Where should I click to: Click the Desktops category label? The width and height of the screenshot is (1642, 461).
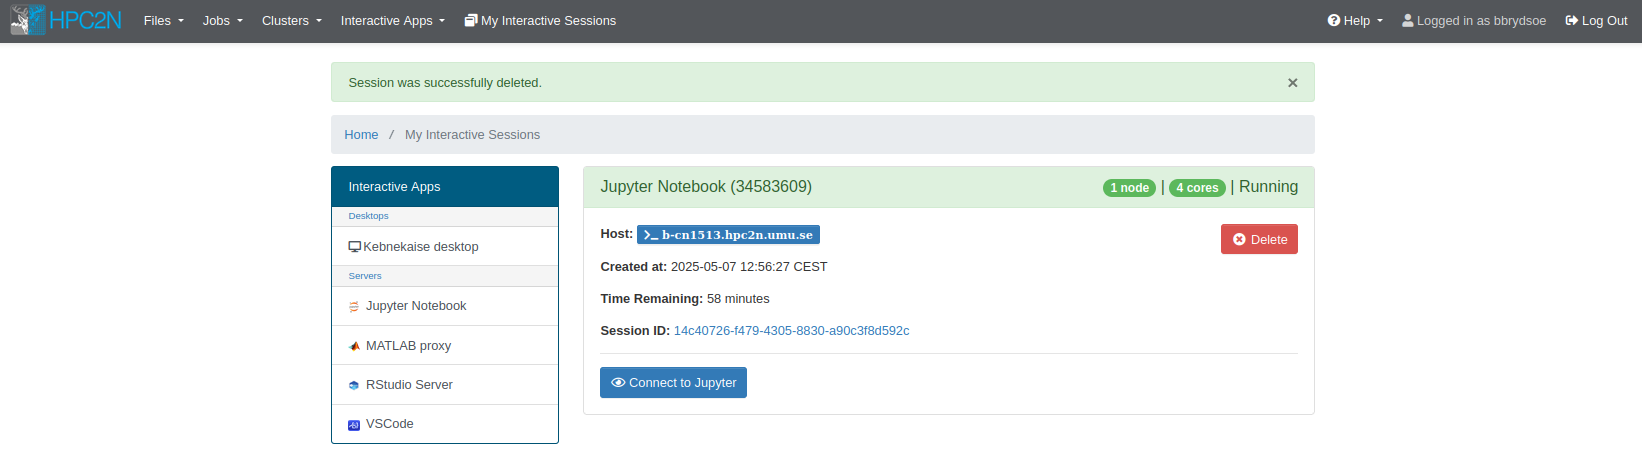(368, 216)
